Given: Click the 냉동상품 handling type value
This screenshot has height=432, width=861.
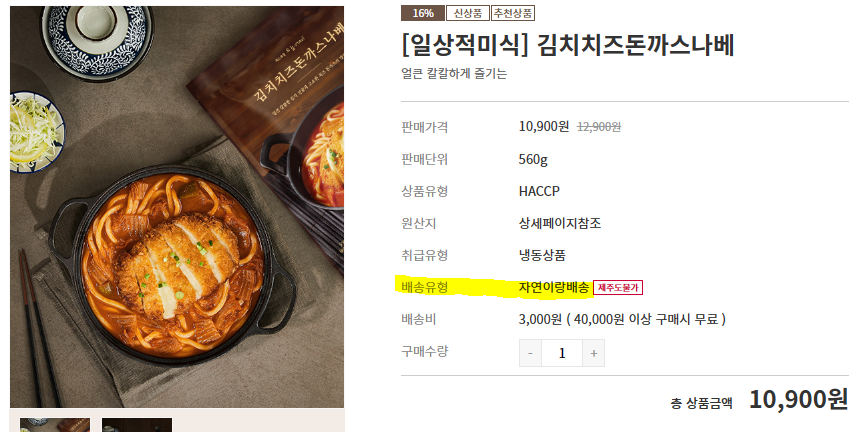Looking at the screenshot, I should (542, 255).
